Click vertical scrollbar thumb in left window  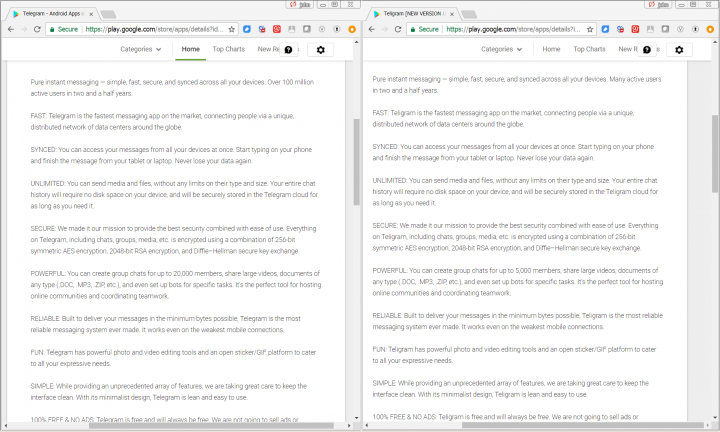pos(356,162)
